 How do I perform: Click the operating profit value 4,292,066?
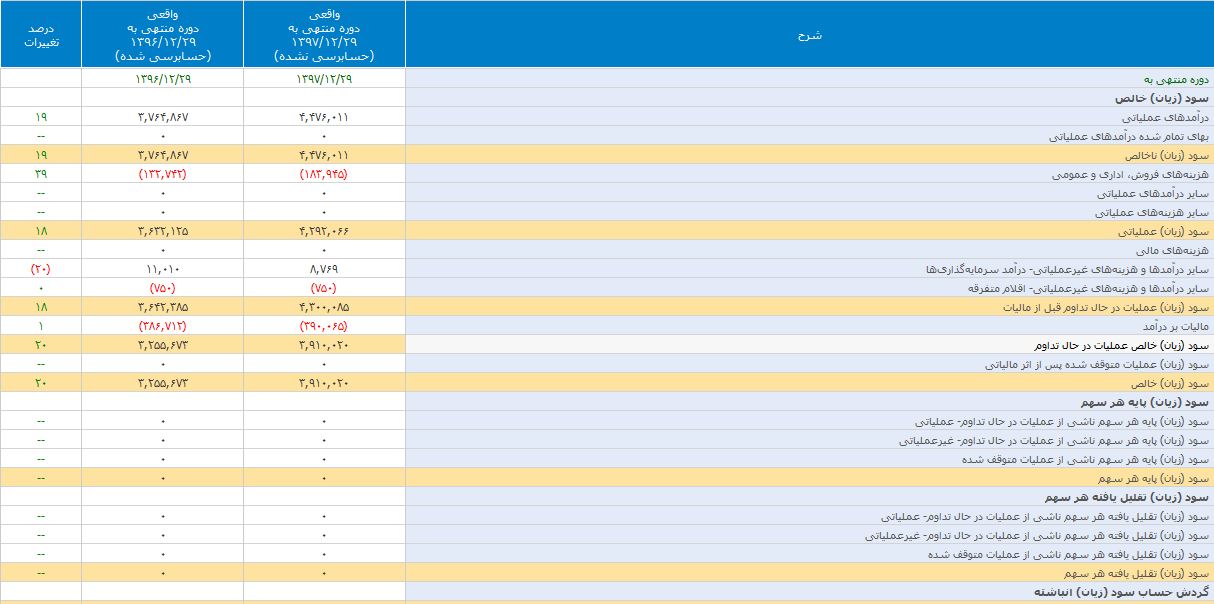click(x=324, y=232)
